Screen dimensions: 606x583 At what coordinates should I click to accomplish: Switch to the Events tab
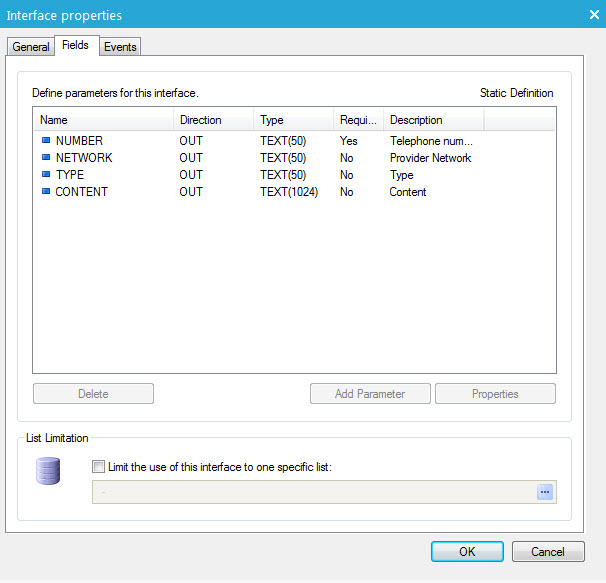120,47
